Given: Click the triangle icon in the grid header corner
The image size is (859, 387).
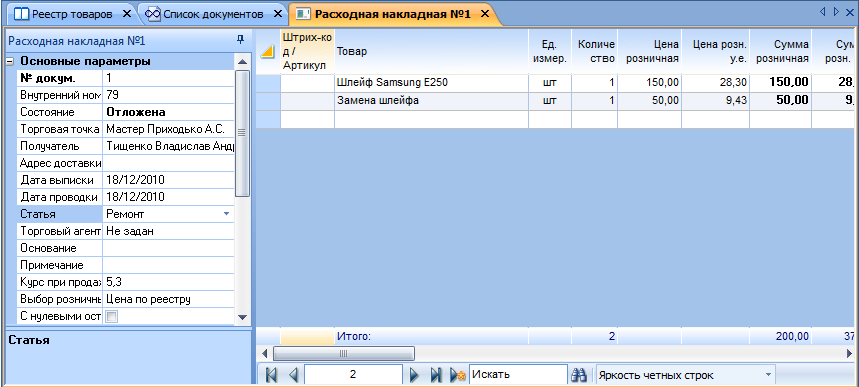Looking at the screenshot, I should pos(267,52).
